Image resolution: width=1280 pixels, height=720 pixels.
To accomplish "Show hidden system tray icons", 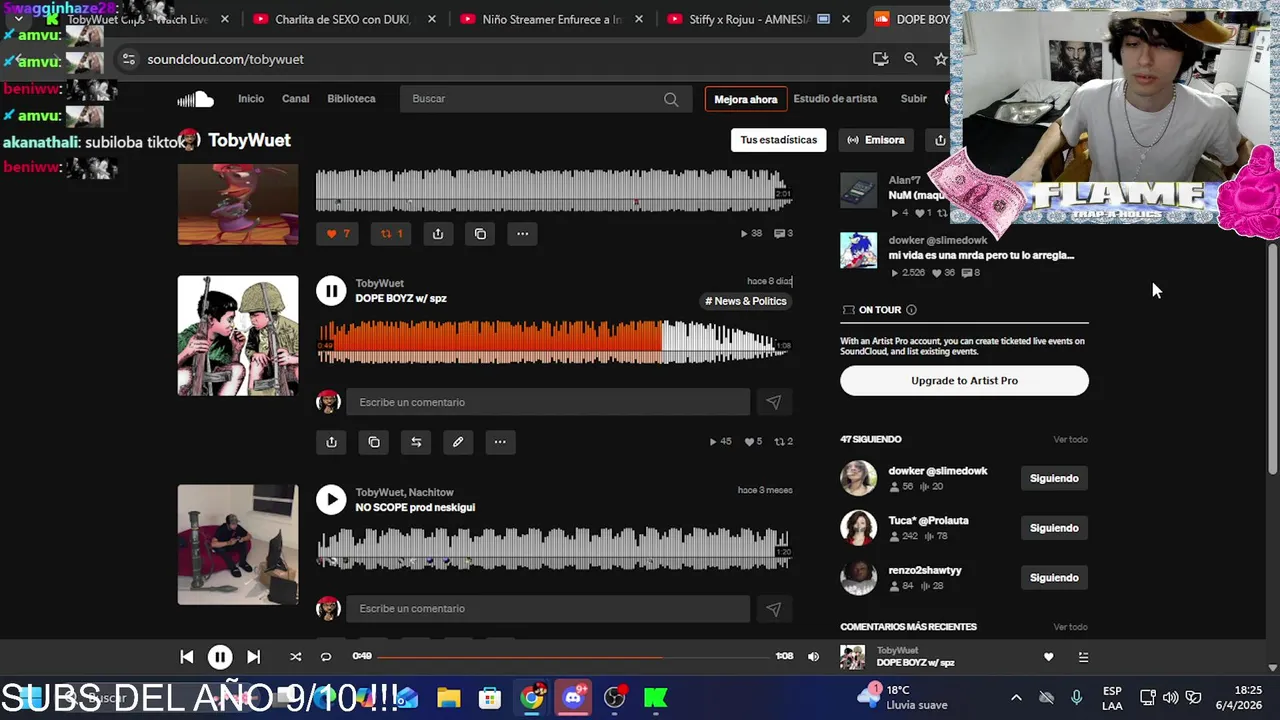I will pos(1016,697).
